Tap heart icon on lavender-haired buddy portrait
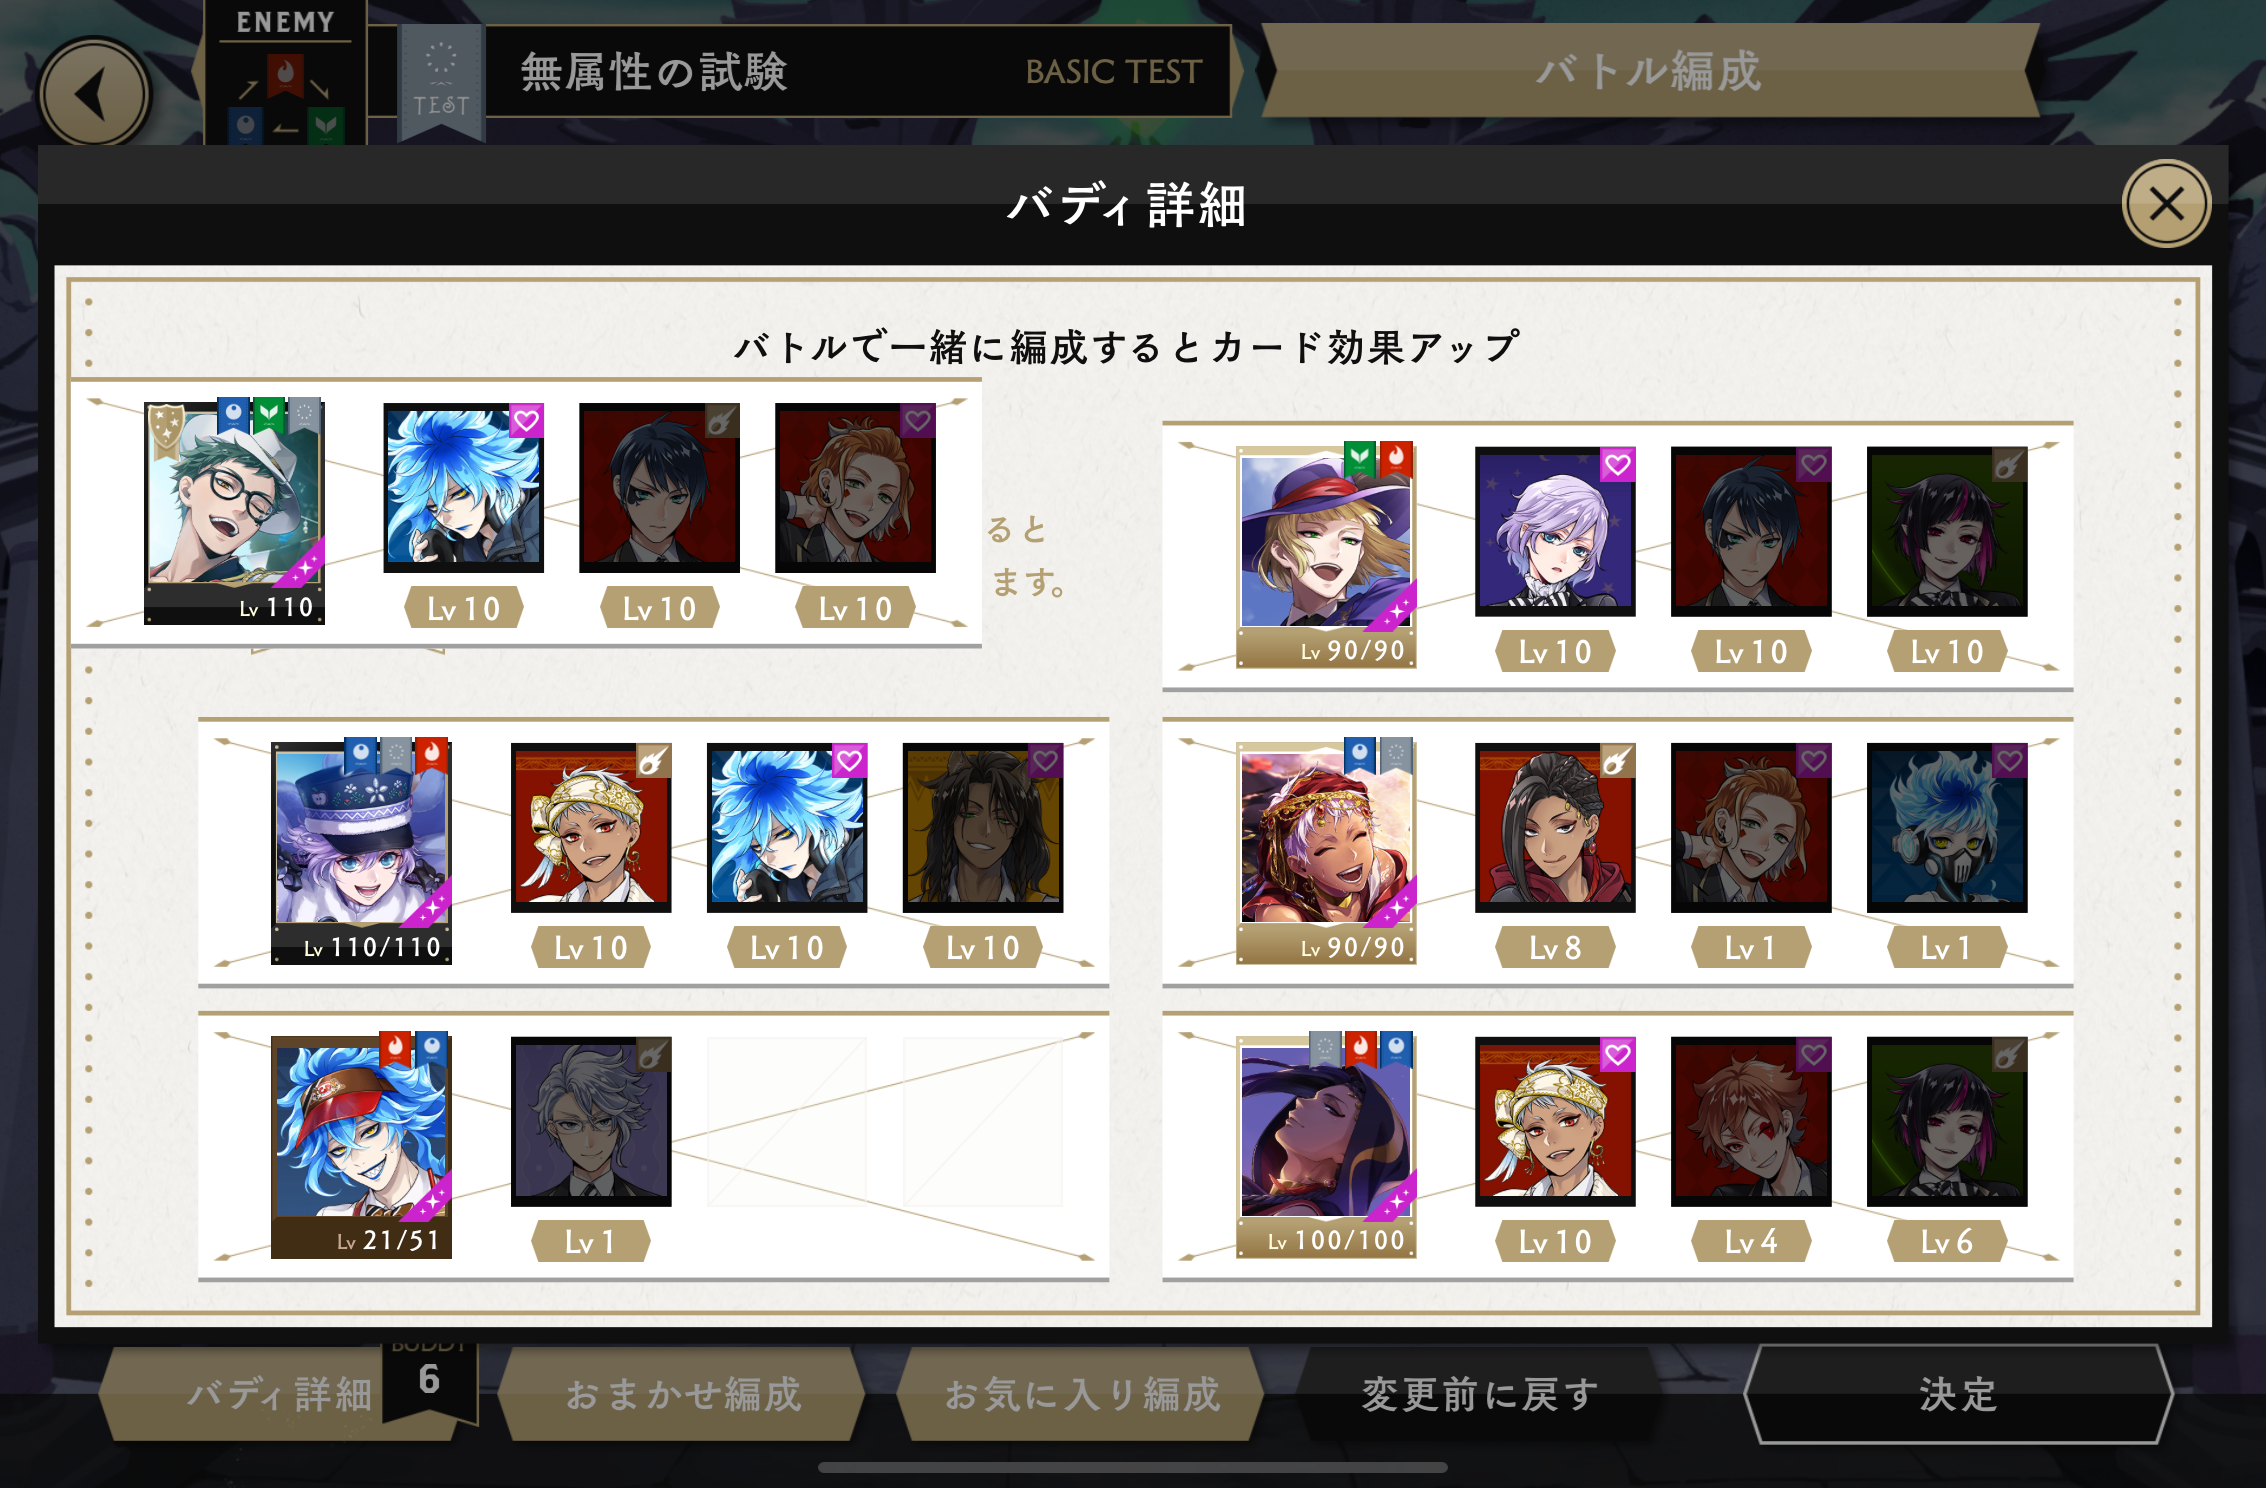This screenshot has height=1488, width=2266. point(1618,465)
